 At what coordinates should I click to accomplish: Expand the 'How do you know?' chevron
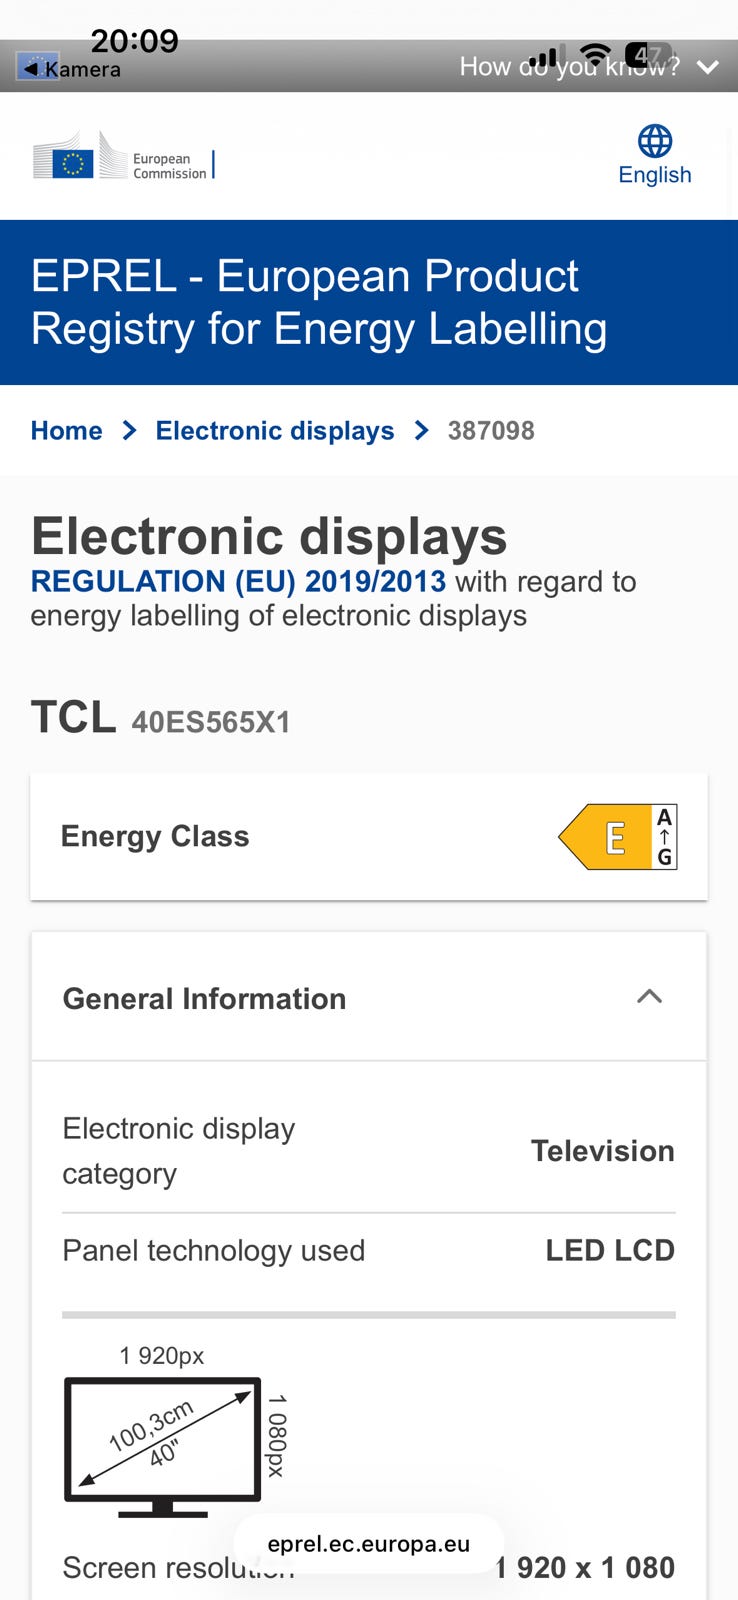[x=708, y=67]
